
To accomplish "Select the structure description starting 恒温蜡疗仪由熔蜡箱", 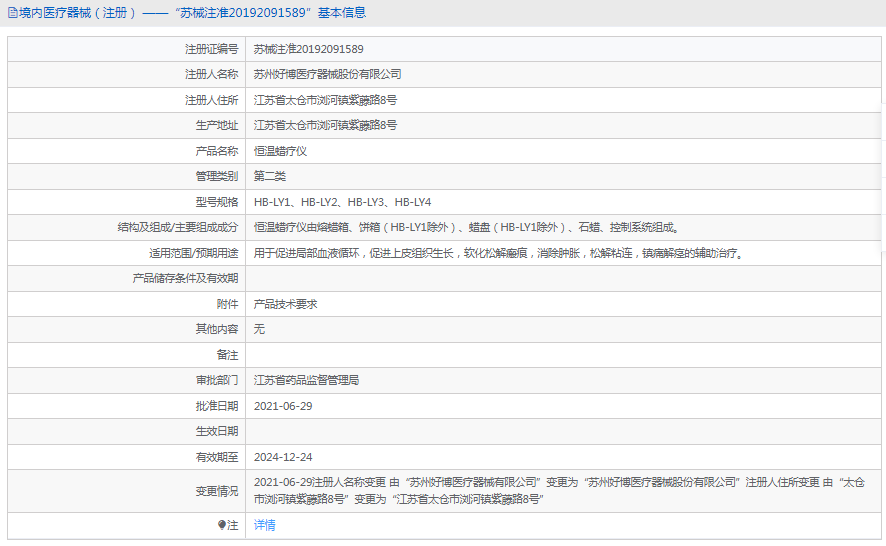I will point(467,227).
